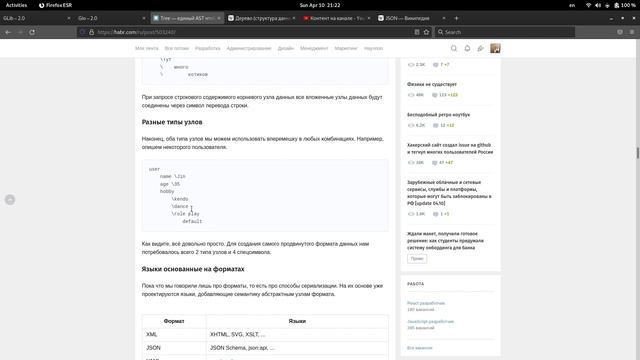Open the user avatar profile menu
Viewport: 640px width, 360px height.
(x=495, y=48)
